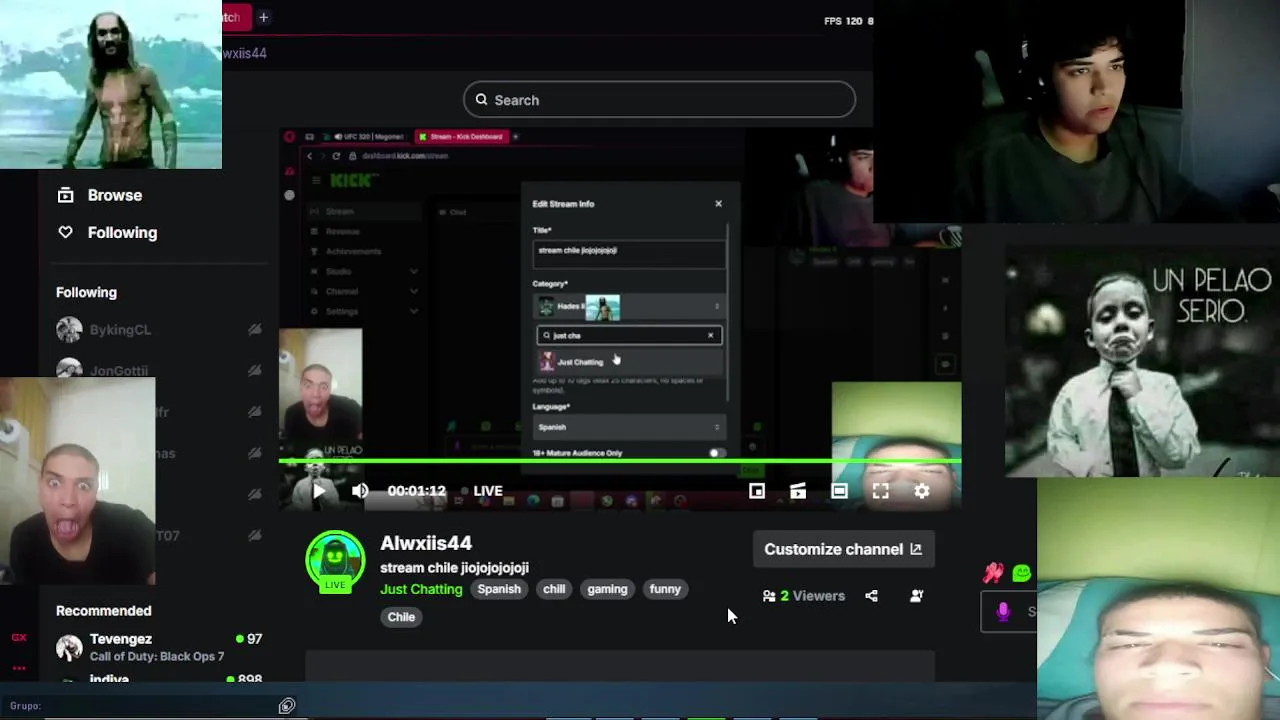This screenshot has height=720, width=1280.
Task: Click the Spanish tag
Action: click(499, 589)
